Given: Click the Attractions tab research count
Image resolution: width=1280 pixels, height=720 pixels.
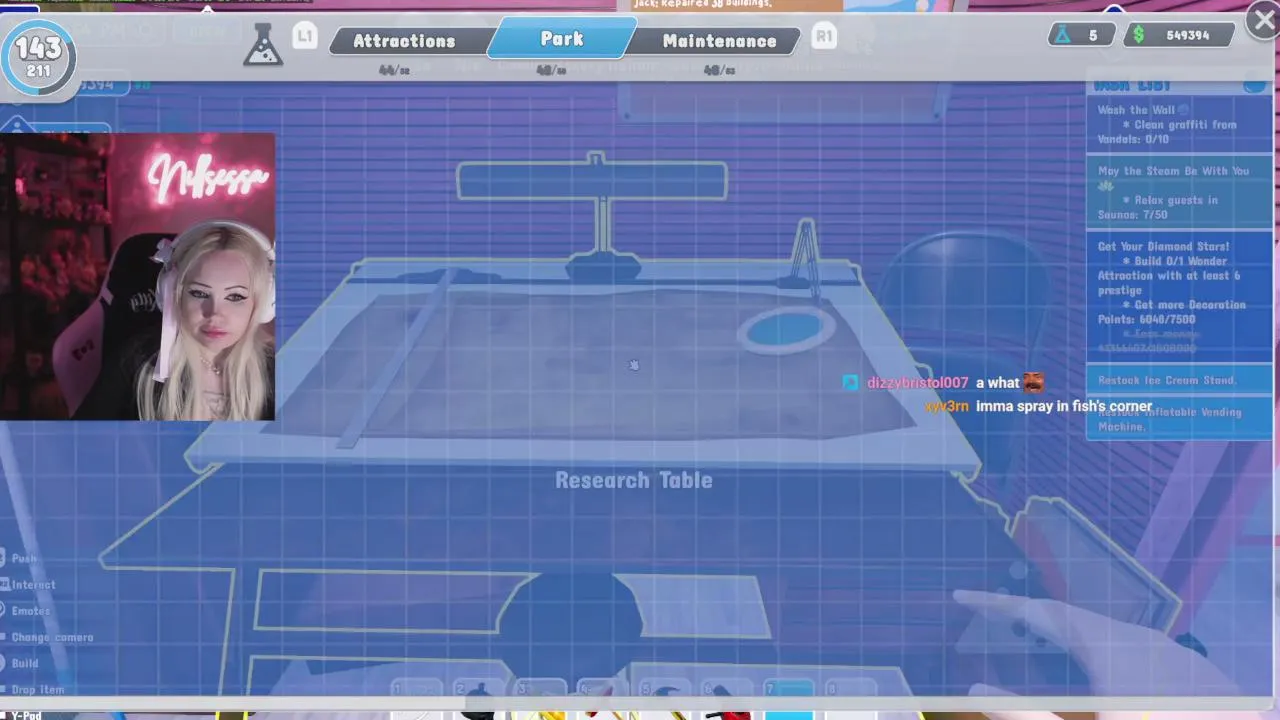Looking at the screenshot, I should [394, 70].
